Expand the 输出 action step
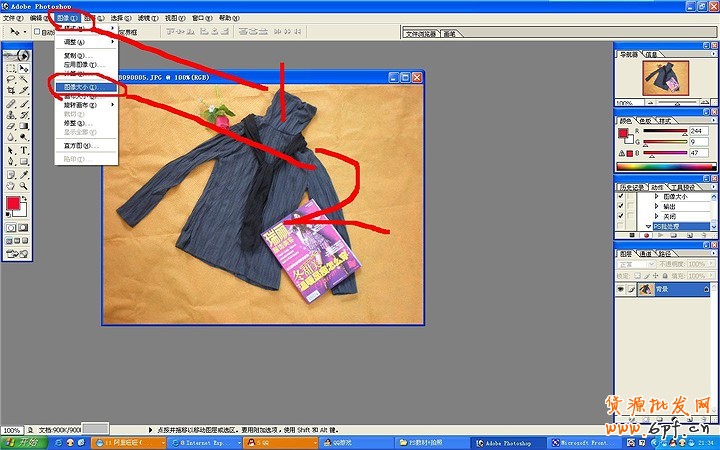 coord(656,206)
